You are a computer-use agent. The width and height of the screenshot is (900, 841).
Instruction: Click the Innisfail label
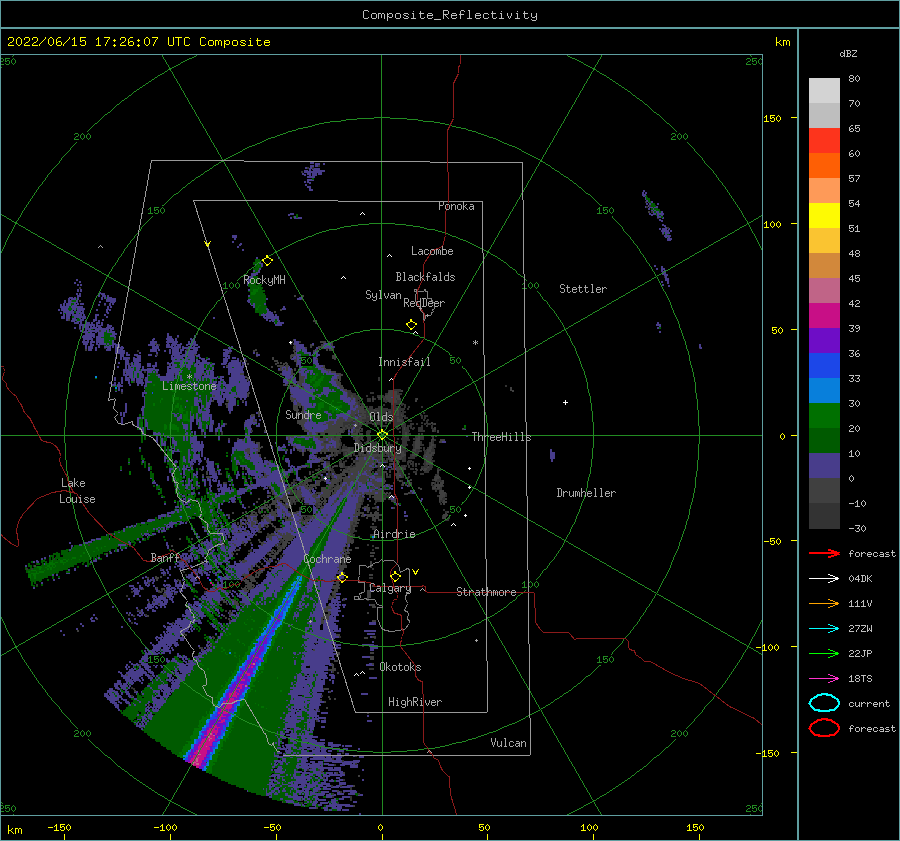click(x=404, y=362)
